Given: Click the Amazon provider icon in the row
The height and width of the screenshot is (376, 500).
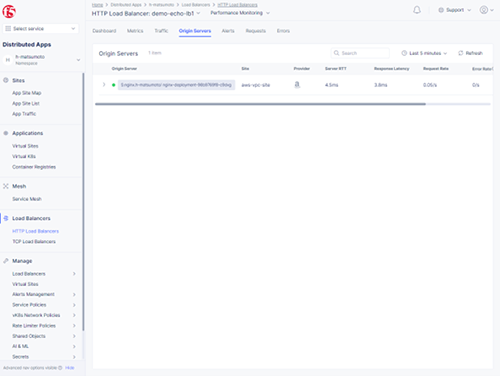Looking at the screenshot, I should point(297,85).
